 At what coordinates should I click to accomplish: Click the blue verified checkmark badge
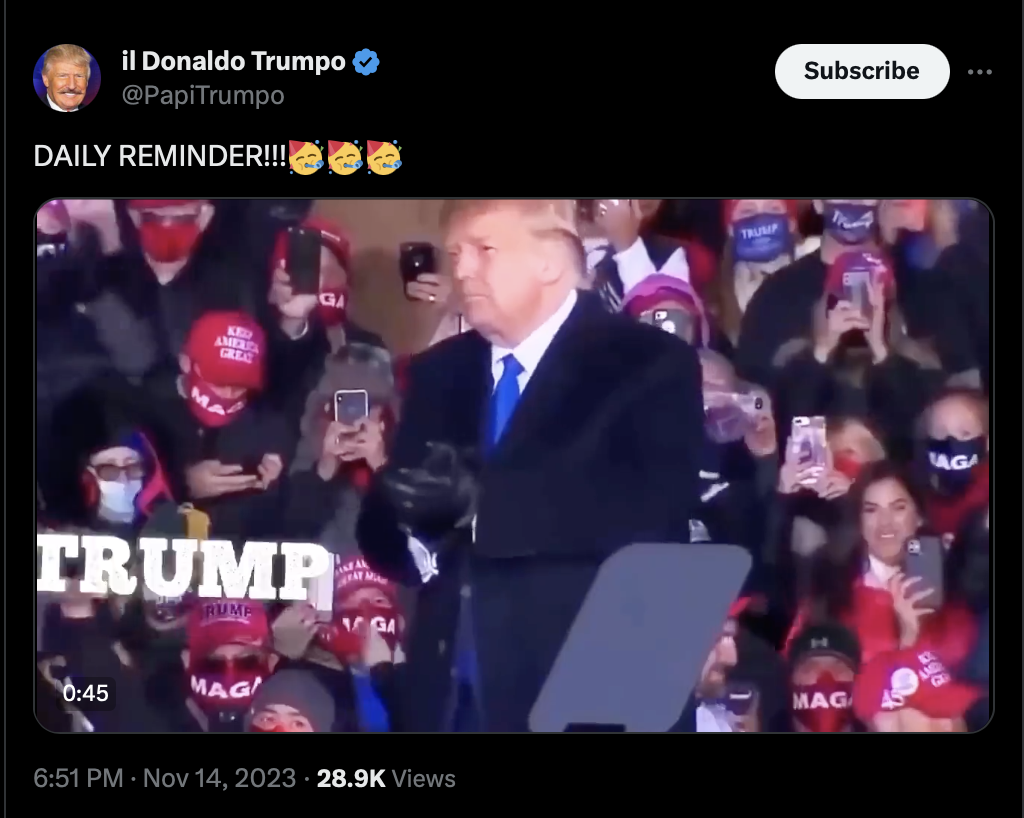(x=366, y=62)
